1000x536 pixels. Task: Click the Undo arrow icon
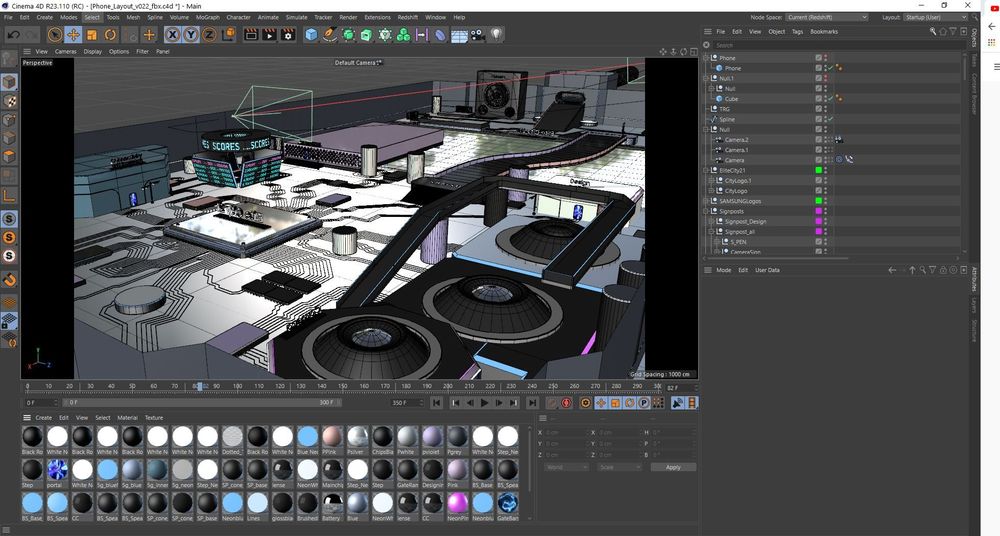tap(13, 35)
